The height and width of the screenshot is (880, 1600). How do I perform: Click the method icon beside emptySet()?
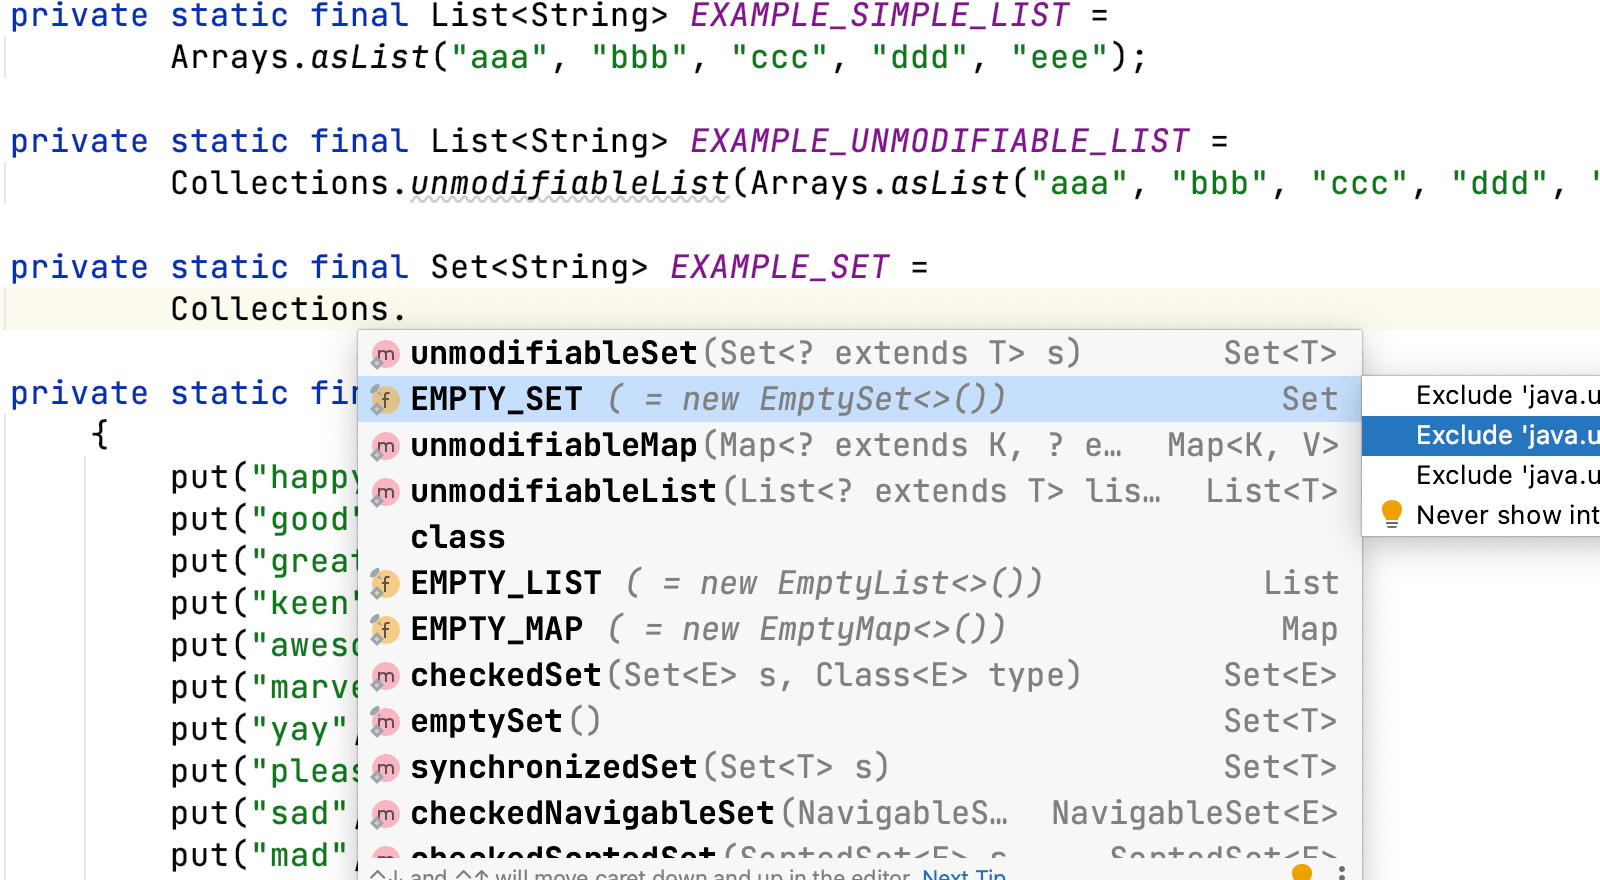pos(385,722)
